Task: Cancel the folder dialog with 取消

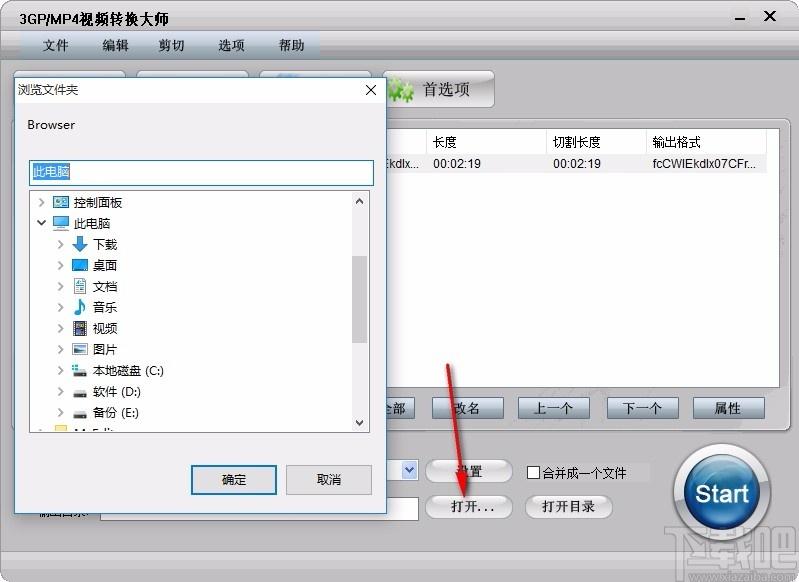Action: pos(329,480)
